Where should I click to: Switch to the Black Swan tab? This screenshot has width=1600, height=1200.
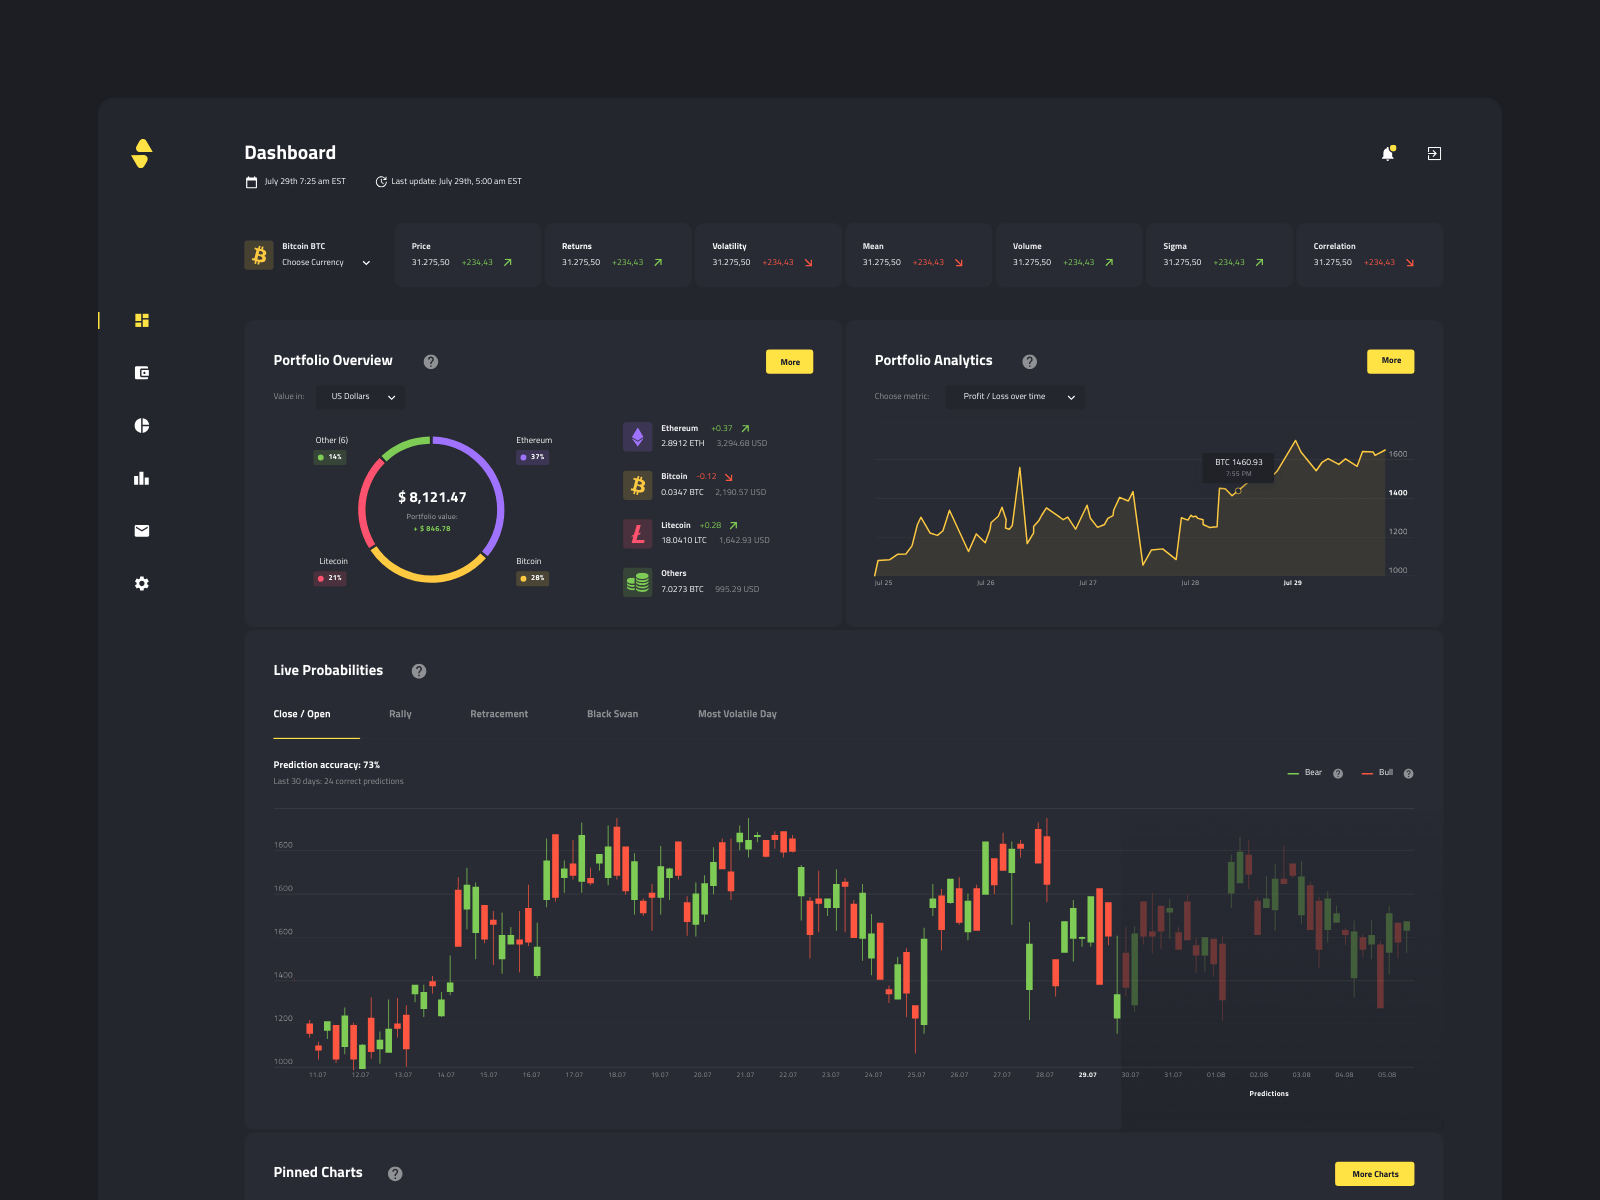612,713
